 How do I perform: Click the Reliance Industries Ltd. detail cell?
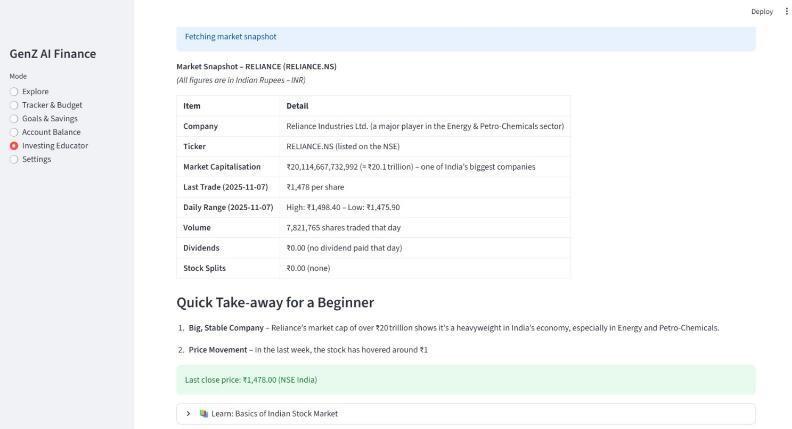click(425, 126)
